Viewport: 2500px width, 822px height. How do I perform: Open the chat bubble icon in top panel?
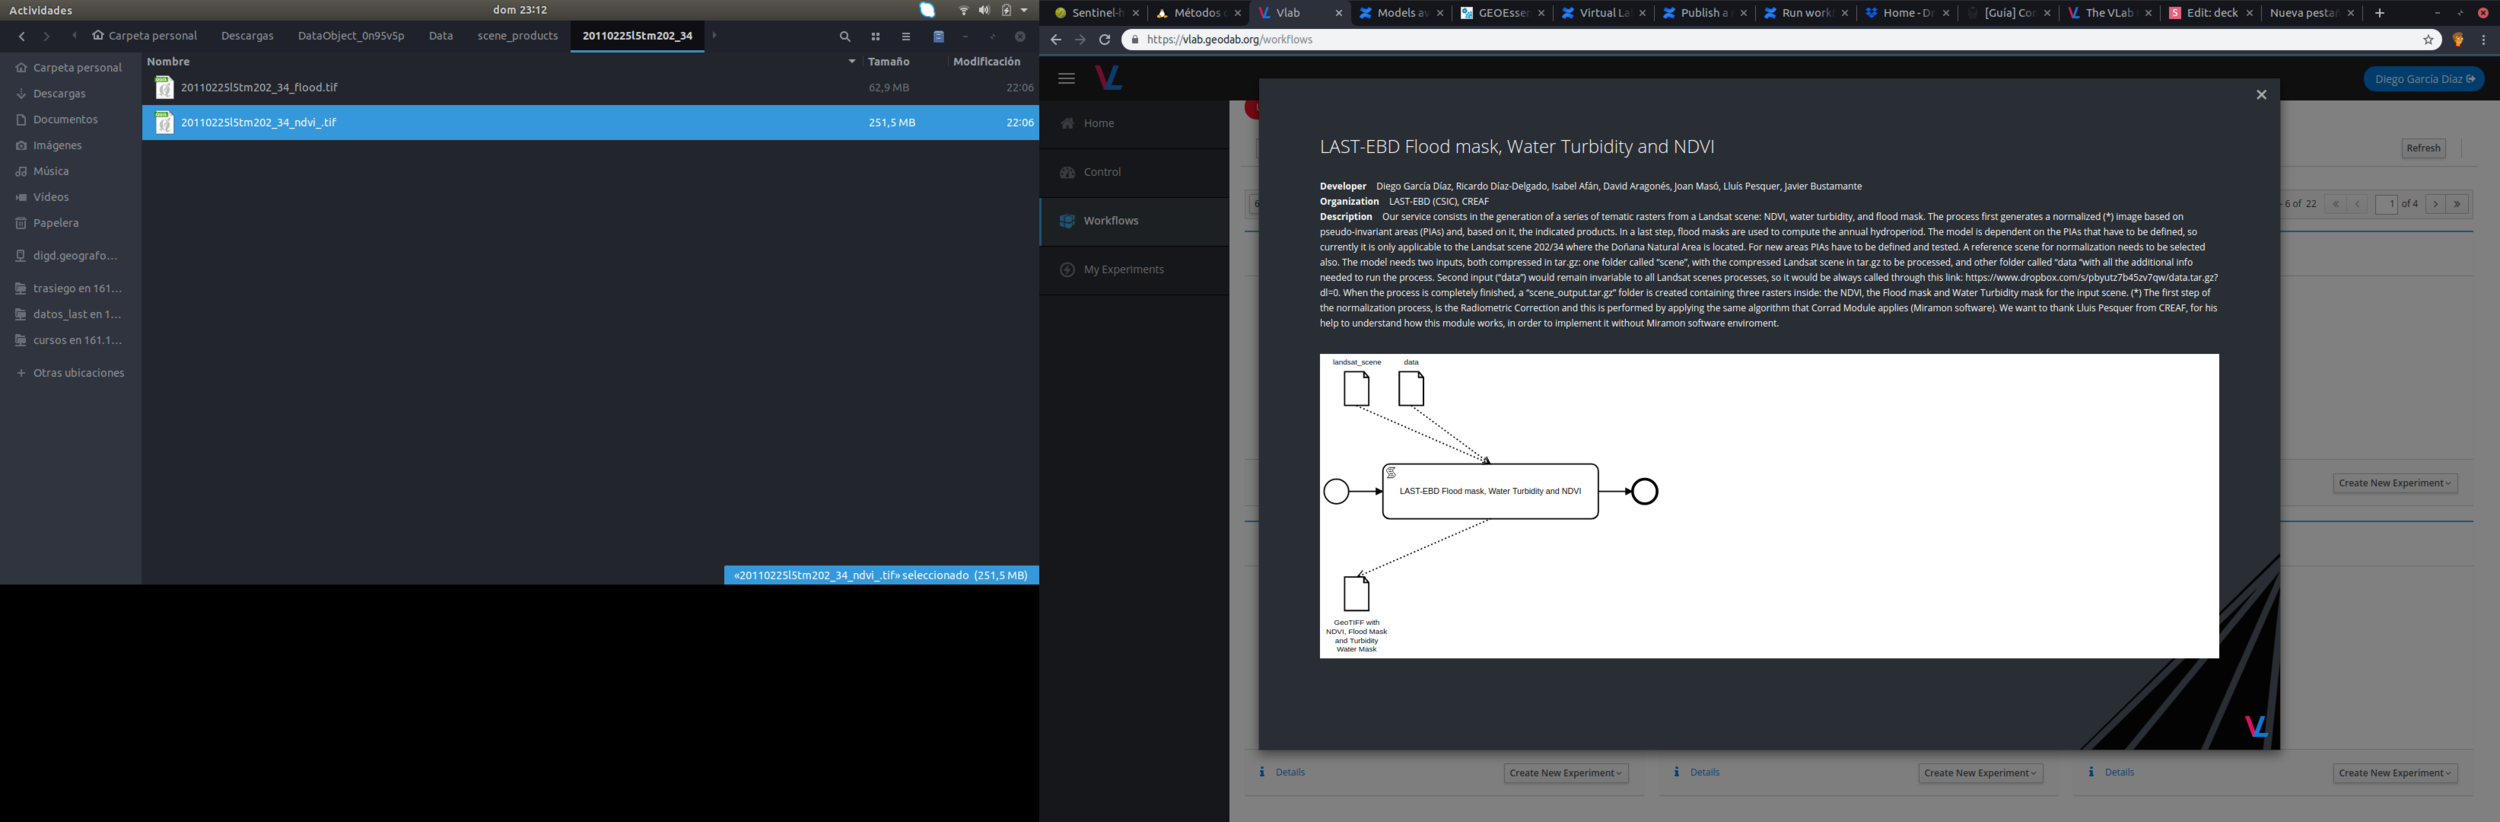tap(927, 10)
